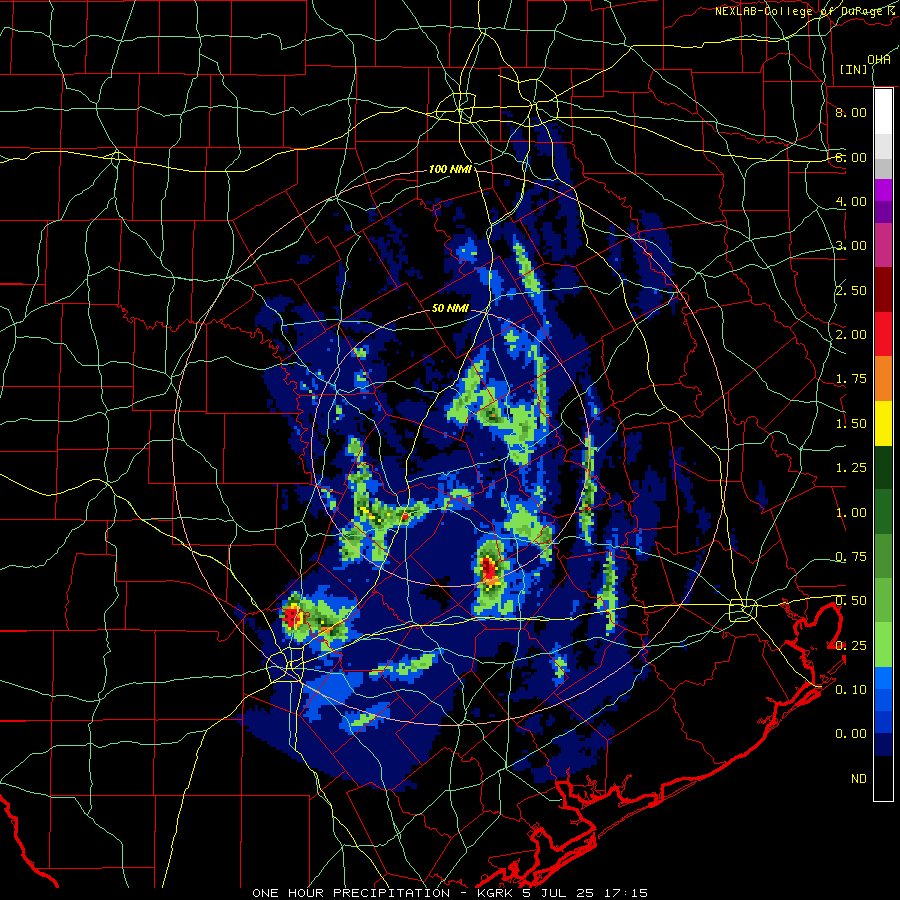Screen dimensions: 900x900
Task: Click the 1.25 legend value
Action: (850, 468)
